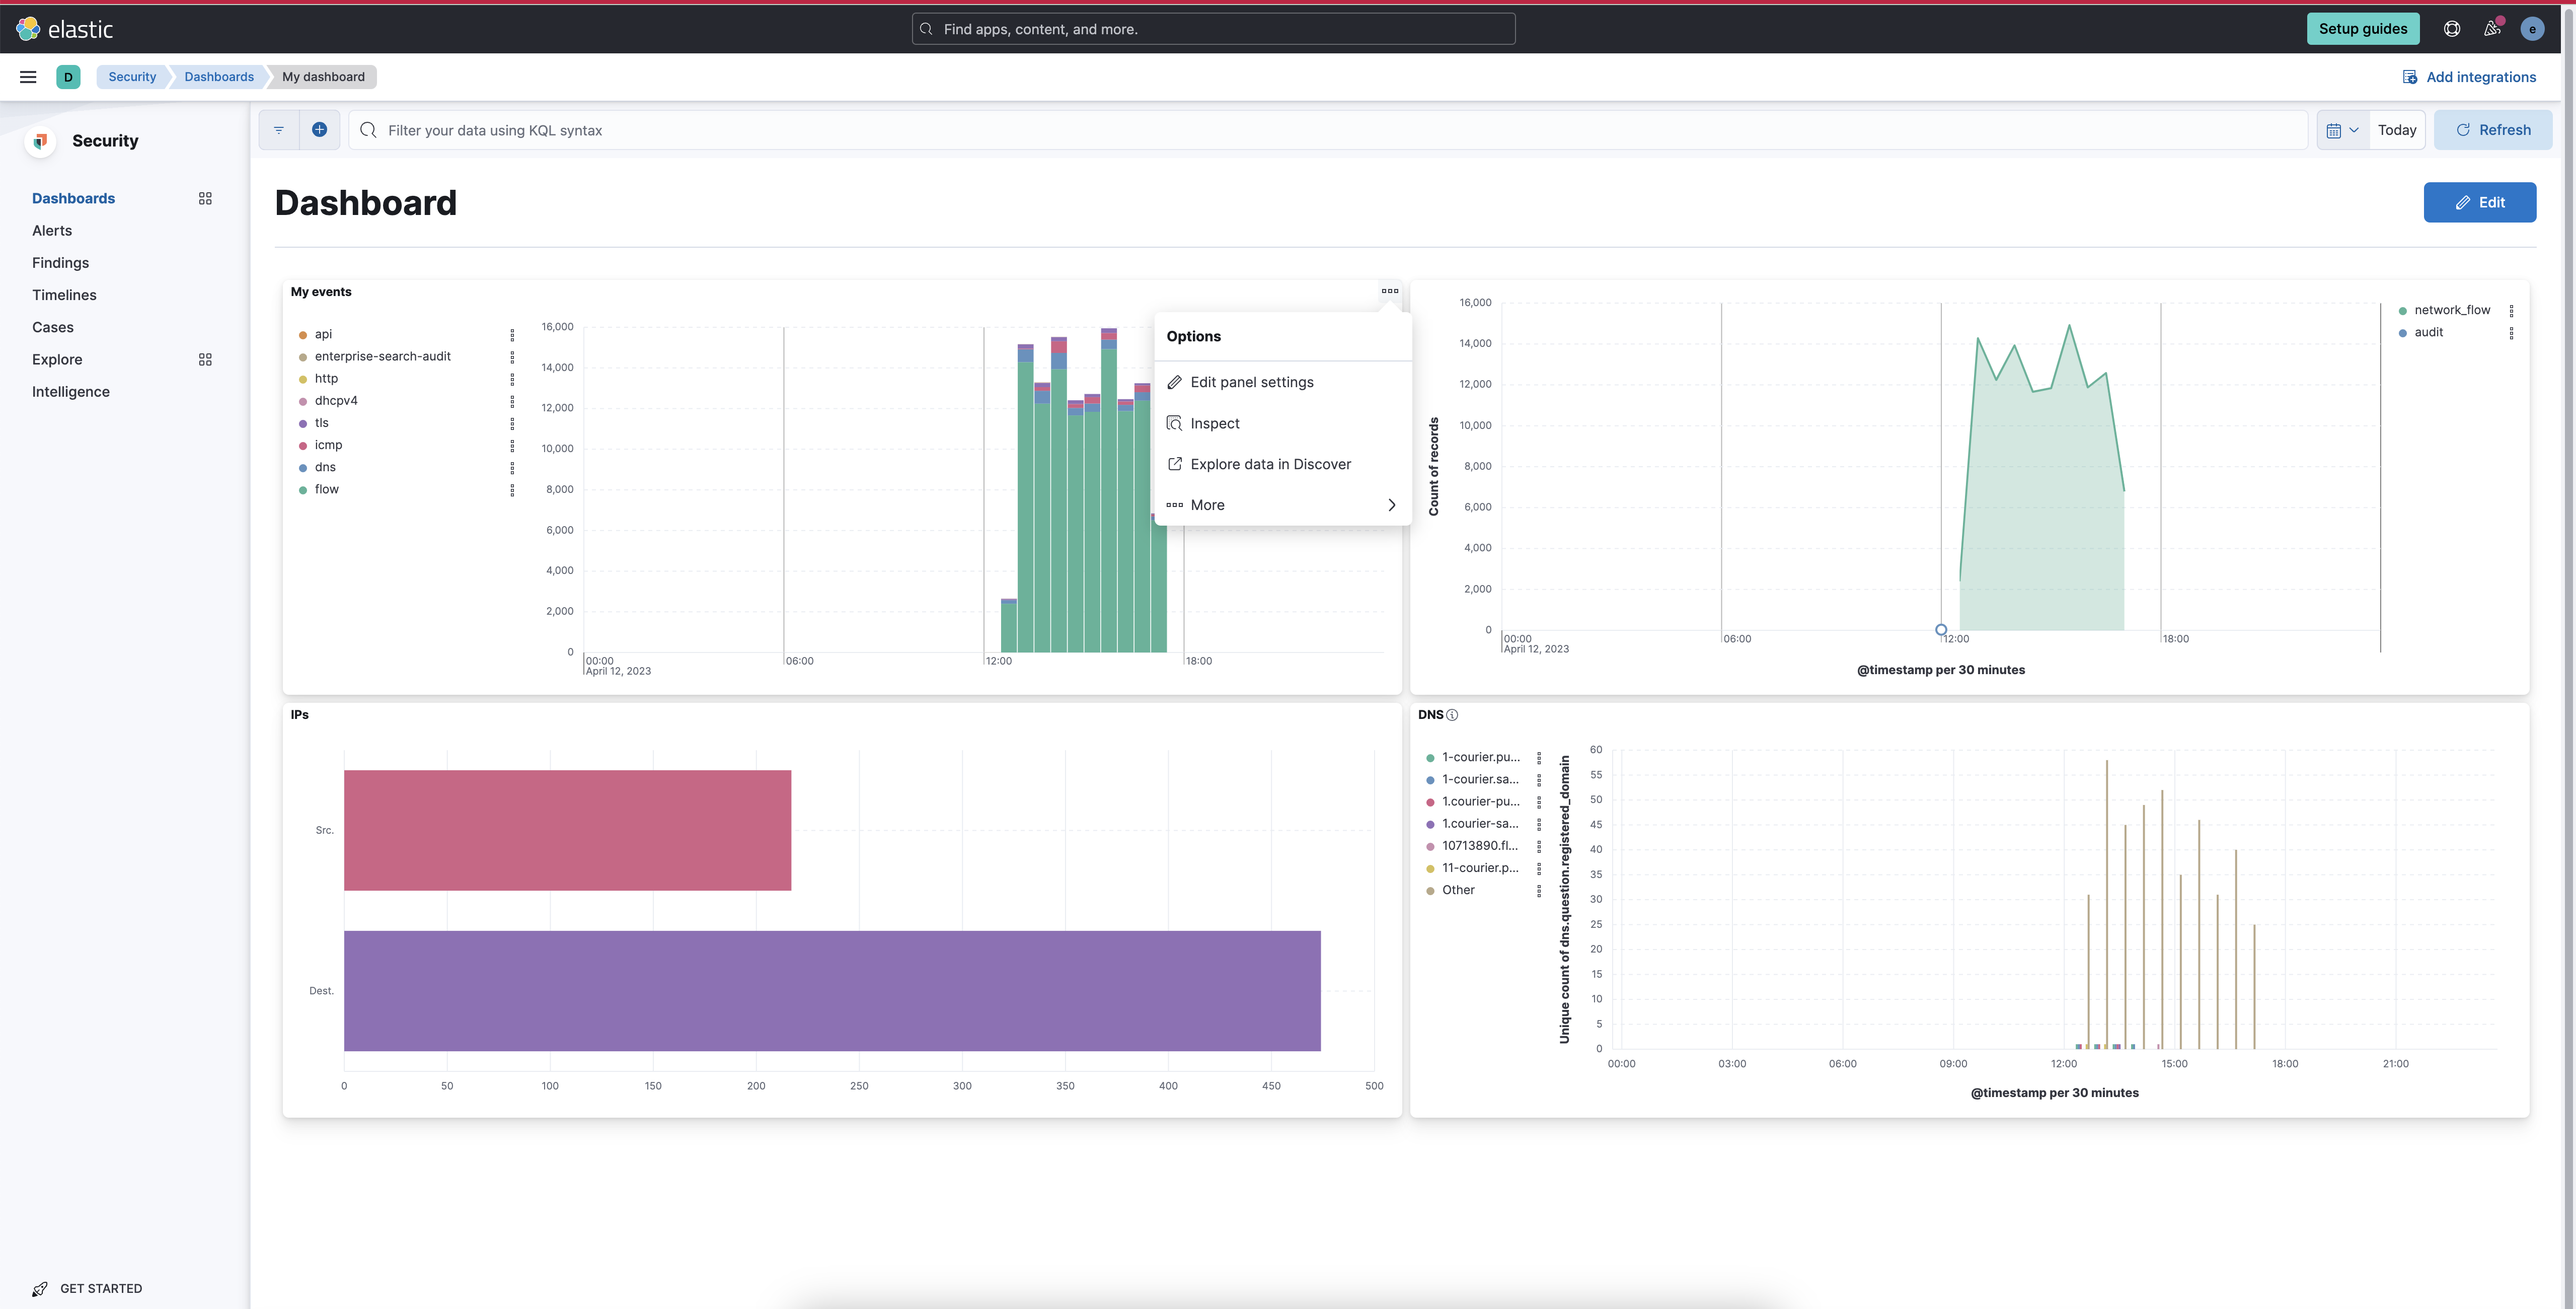
Task: Toggle the api series in My events legend
Action: (x=322, y=333)
